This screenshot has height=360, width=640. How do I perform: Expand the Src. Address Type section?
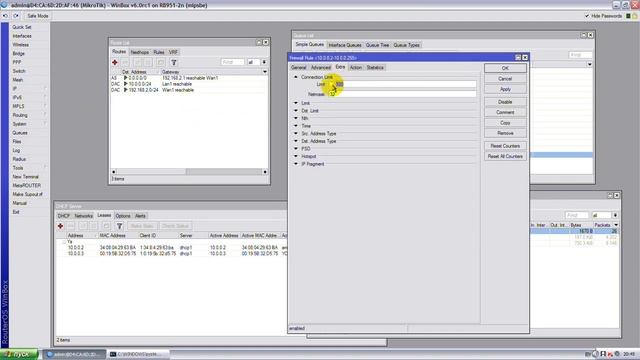(296, 133)
